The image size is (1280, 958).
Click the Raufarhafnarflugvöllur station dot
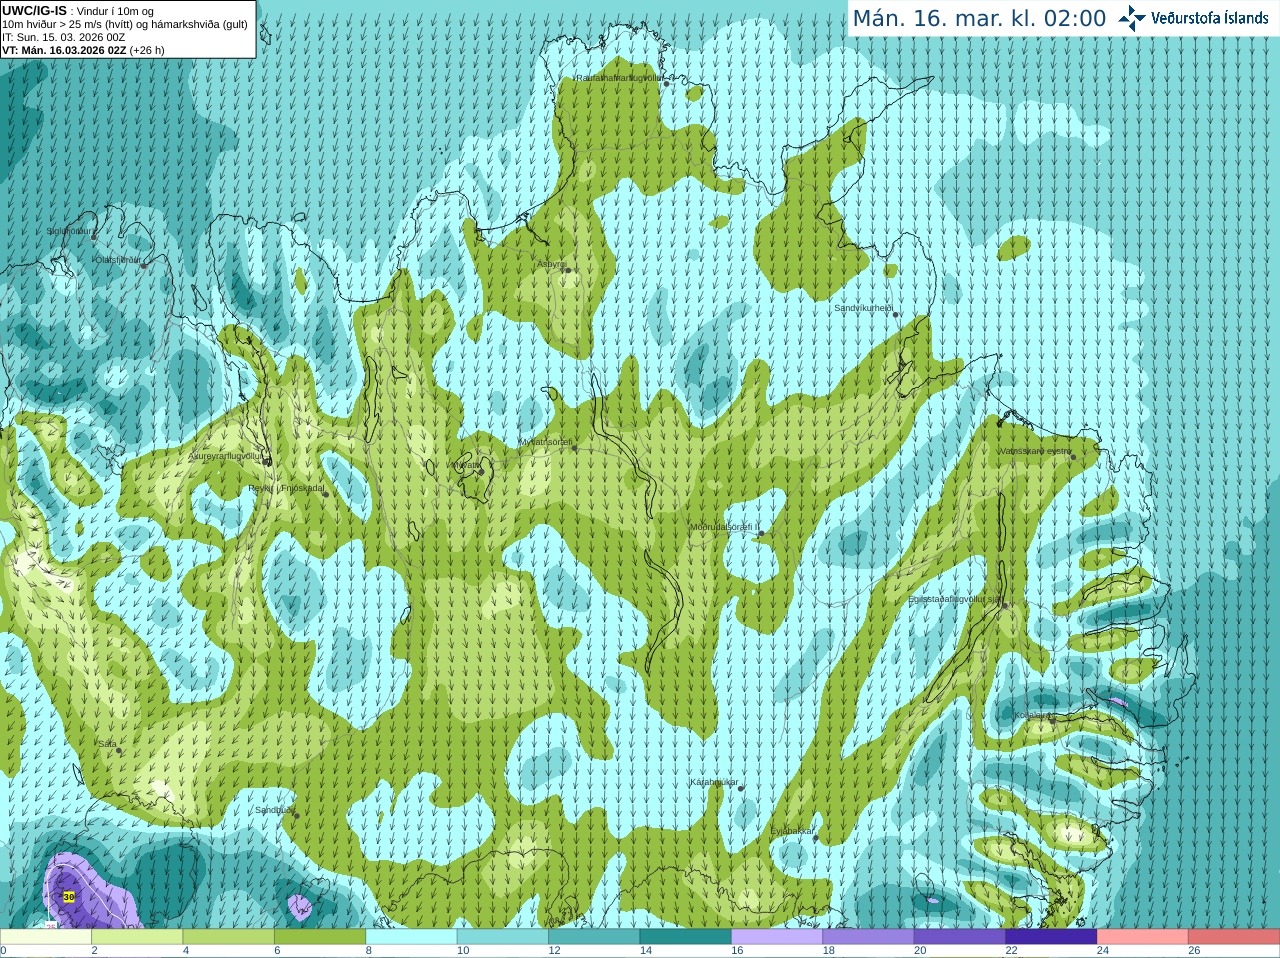[667, 84]
